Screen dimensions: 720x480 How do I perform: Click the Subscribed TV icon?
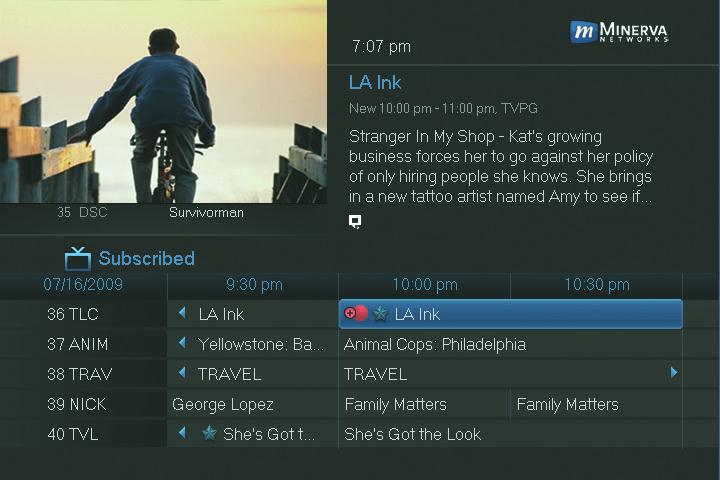[77, 259]
